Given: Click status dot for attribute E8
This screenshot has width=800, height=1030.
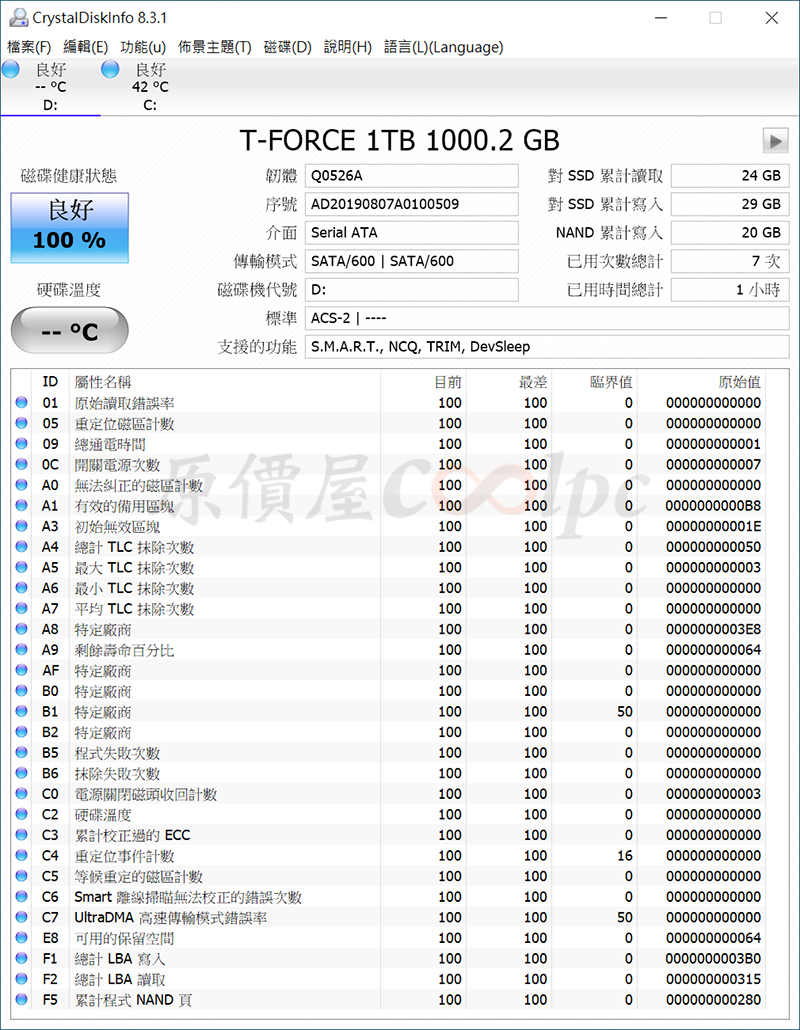Looking at the screenshot, I should coord(22,938).
